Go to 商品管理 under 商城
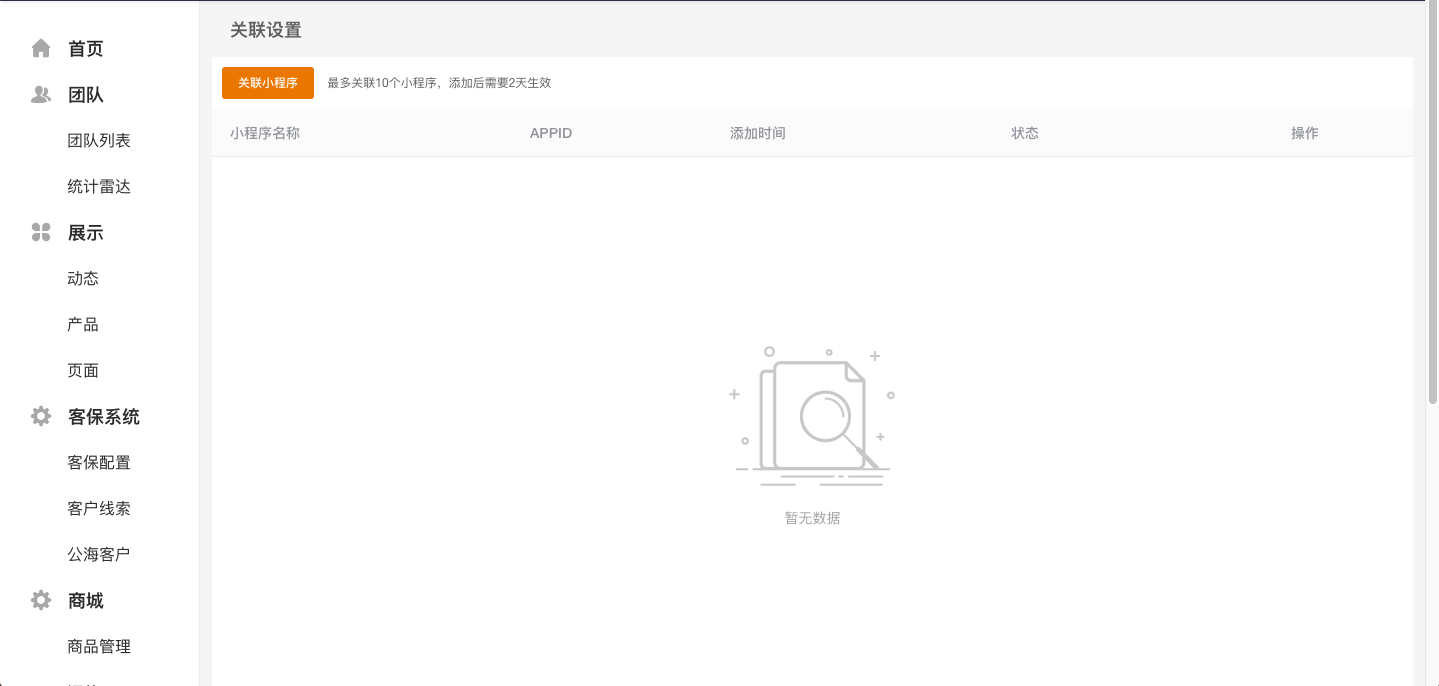Image resolution: width=1439 pixels, height=686 pixels. pyautogui.click(x=99, y=647)
